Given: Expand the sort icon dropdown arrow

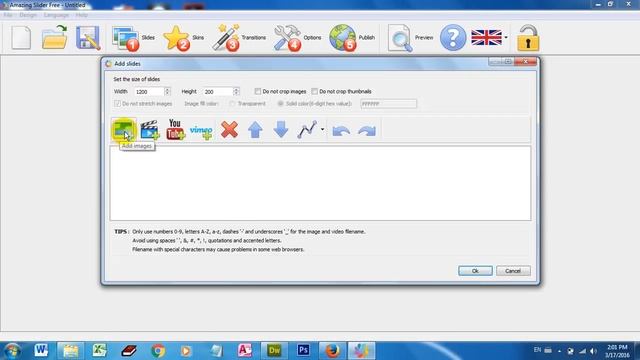Looking at the screenshot, I should [322, 129].
